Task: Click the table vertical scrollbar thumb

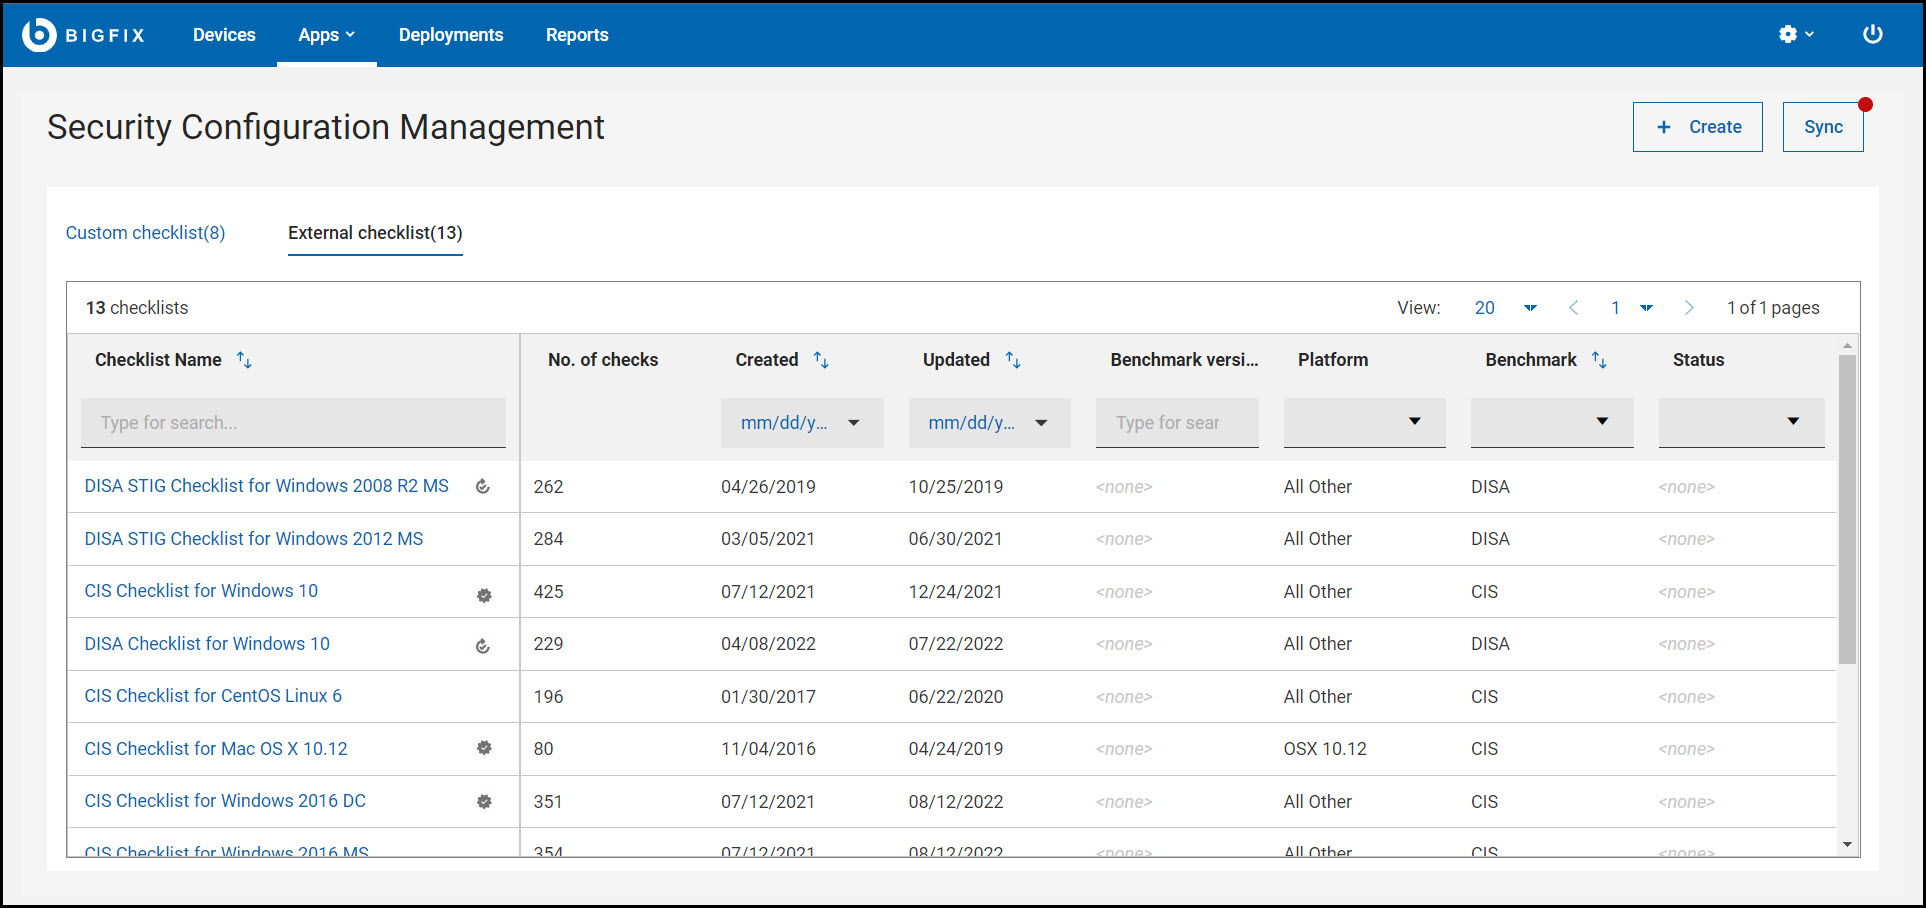Action: click(1847, 509)
